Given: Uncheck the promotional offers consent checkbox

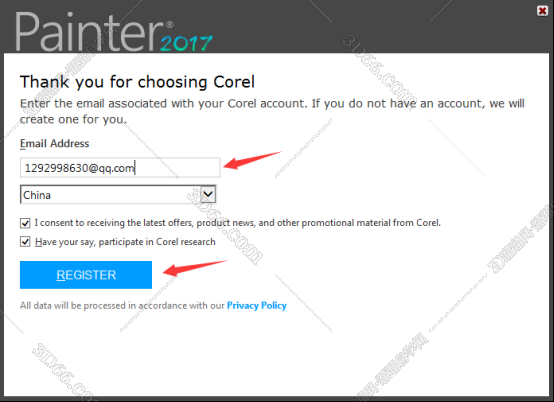Looking at the screenshot, I should (x=25, y=223).
